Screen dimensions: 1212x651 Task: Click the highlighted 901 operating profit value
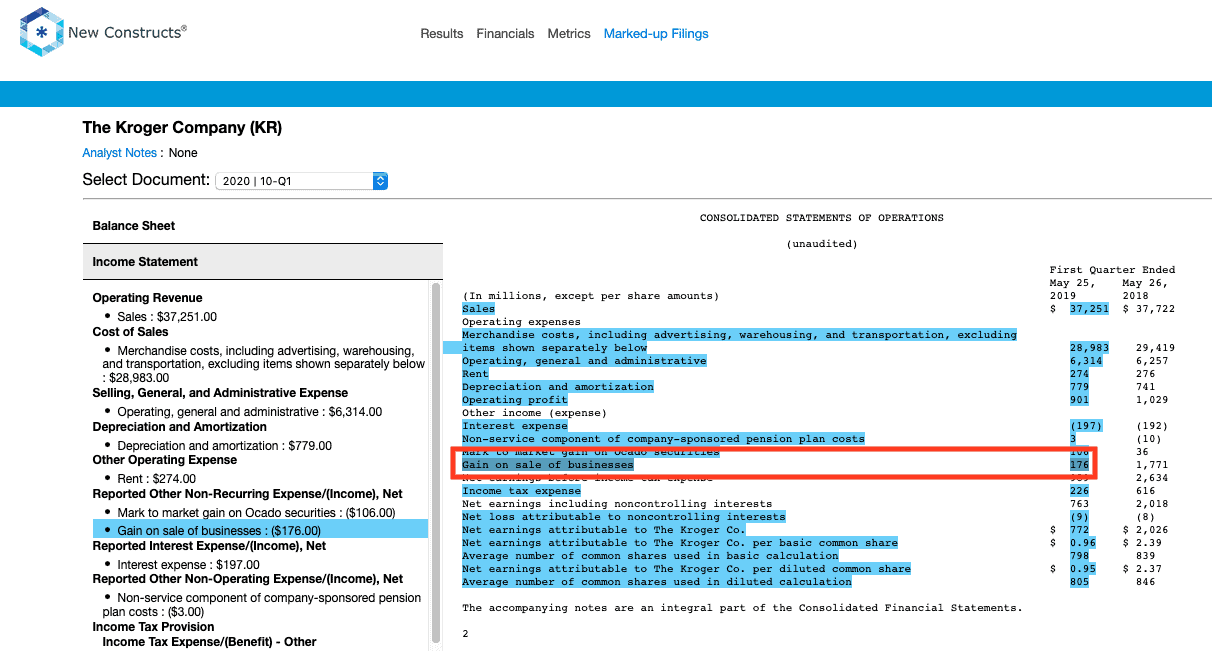1079,400
